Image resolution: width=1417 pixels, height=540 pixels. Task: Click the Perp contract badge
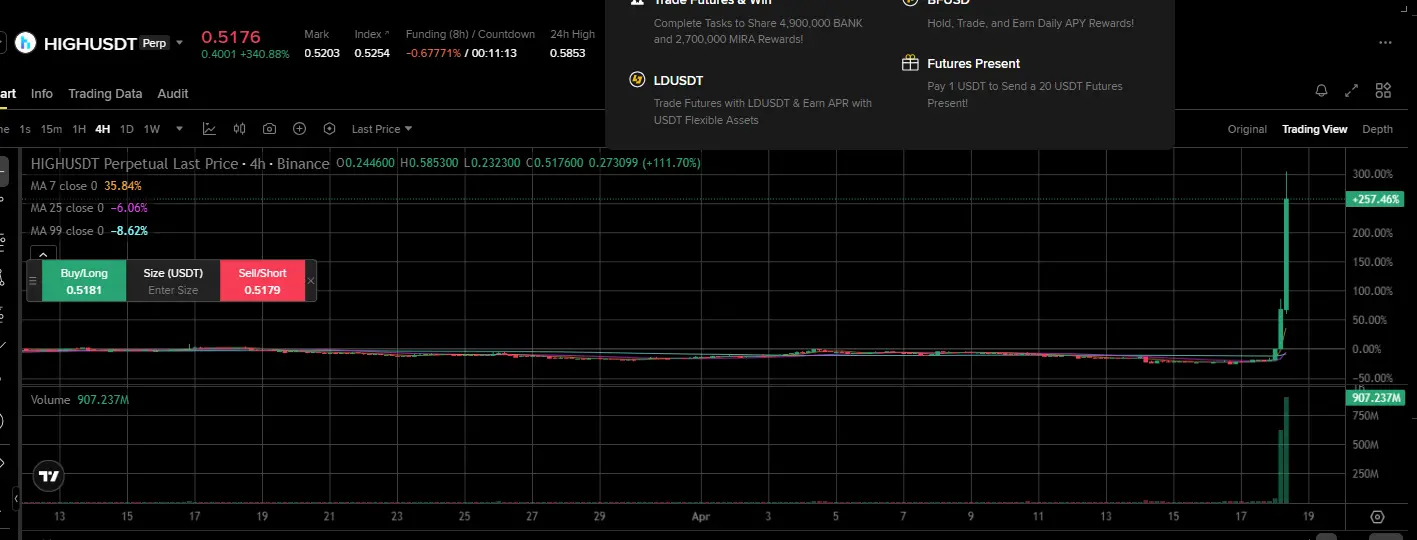tap(154, 43)
